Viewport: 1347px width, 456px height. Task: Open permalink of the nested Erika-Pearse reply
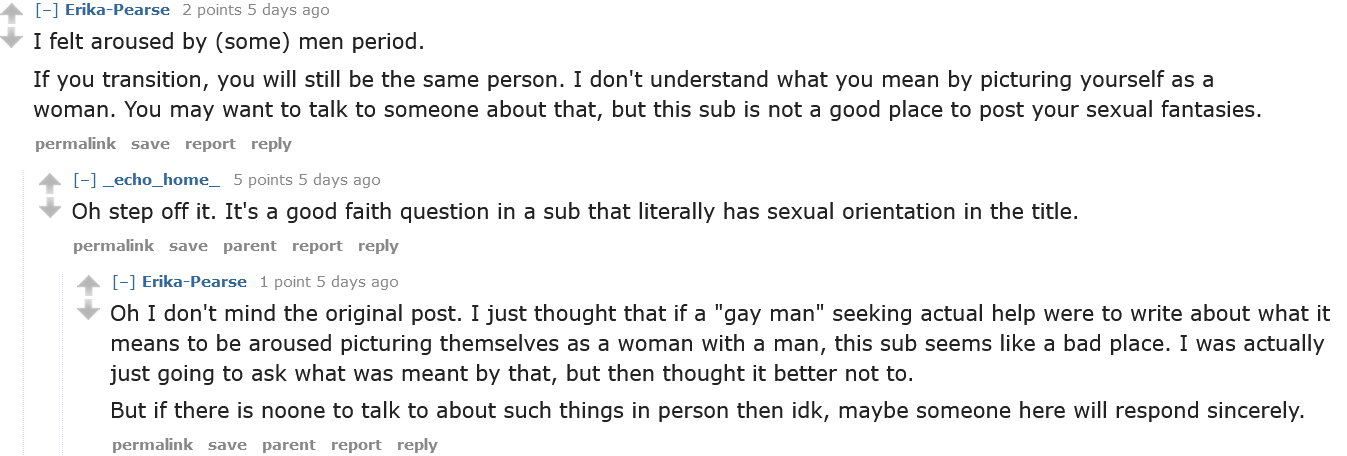tap(152, 445)
